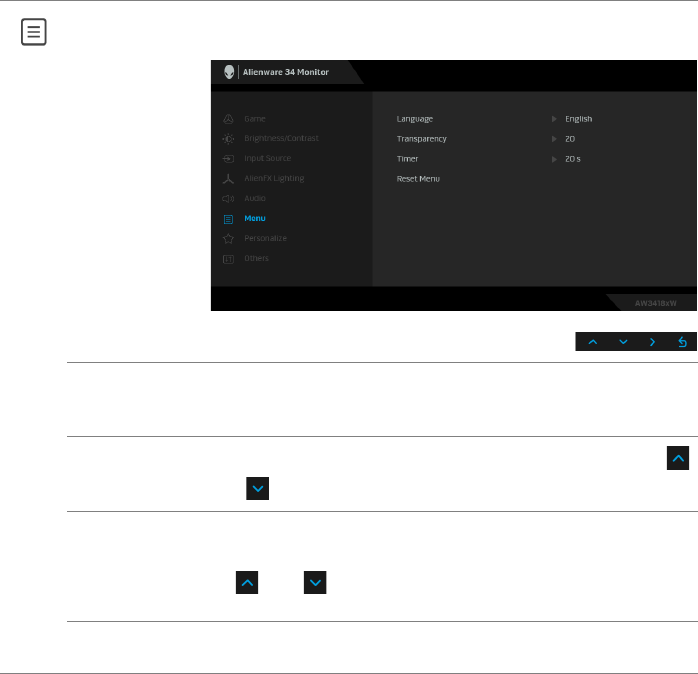Click the AW3418xW model label
This screenshot has height=674, width=698.
[x=655, y=303]
